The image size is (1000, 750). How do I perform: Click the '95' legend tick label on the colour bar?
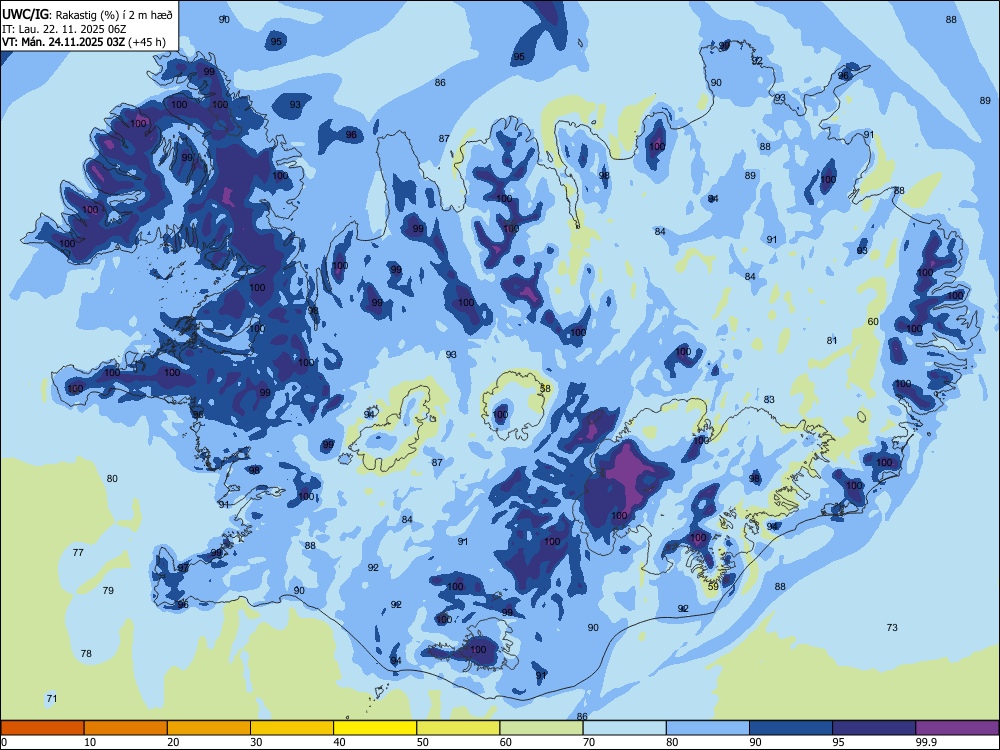point(838,742)
